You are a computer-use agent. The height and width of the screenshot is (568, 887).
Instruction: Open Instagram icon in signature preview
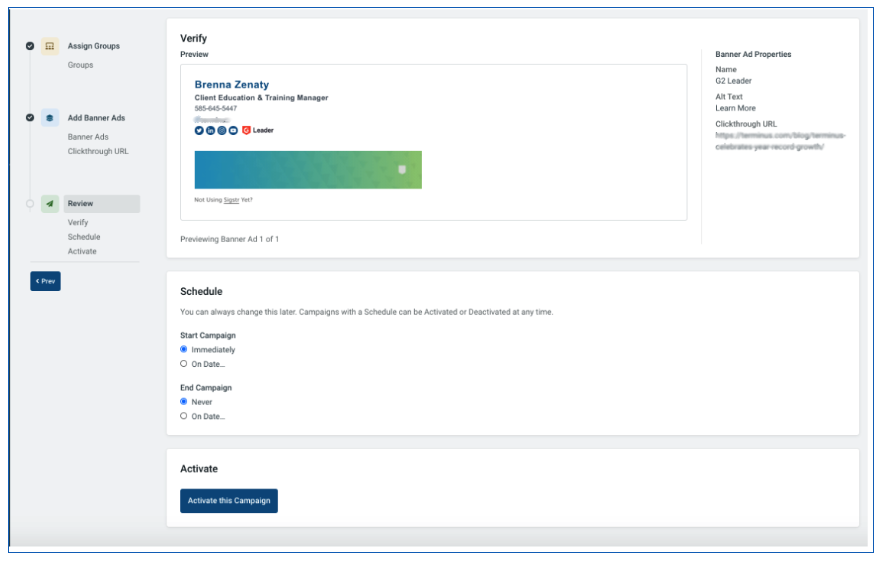(222, 131)
